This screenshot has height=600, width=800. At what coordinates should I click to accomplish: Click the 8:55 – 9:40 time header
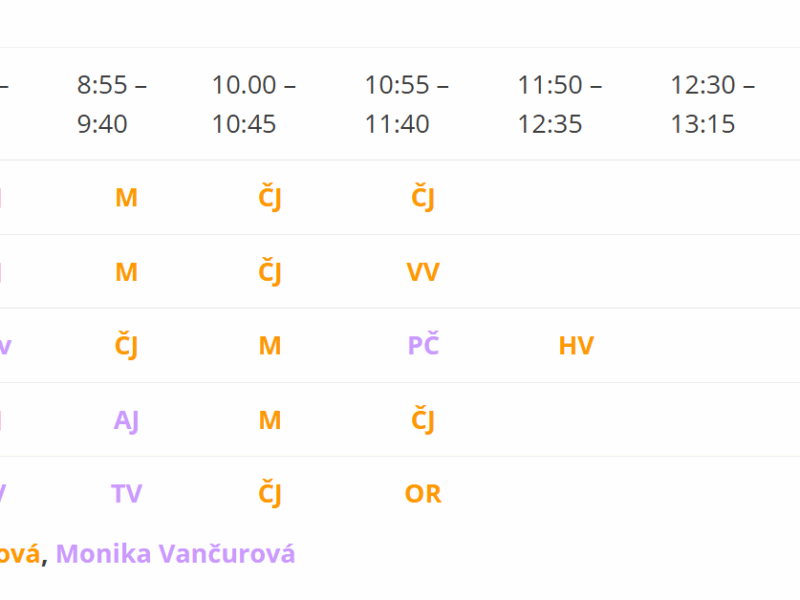tap(112, 104)
